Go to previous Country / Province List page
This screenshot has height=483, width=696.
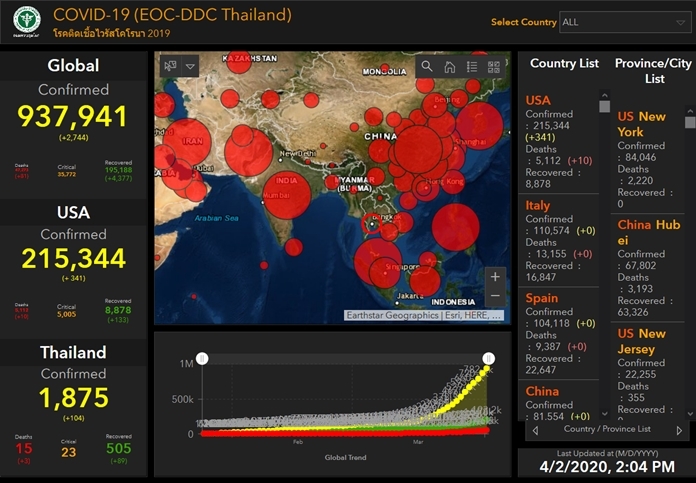tap(534, 430)
